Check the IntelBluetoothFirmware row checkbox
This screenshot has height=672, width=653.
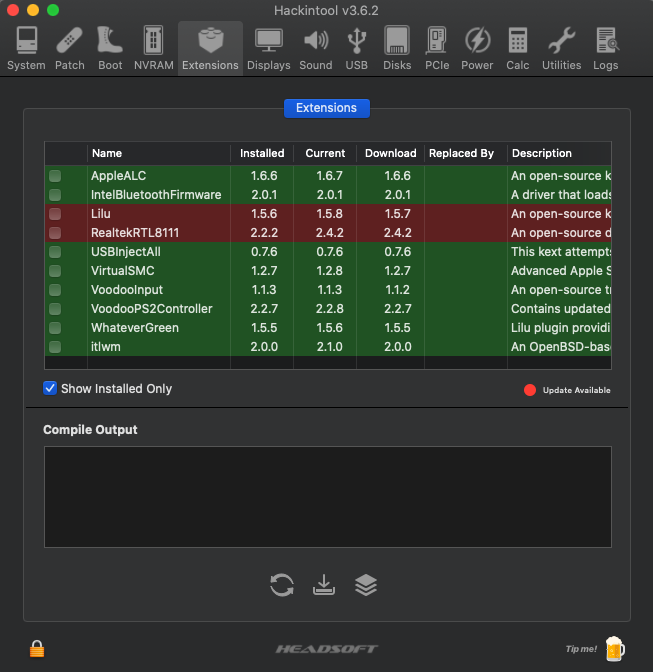[55, 195]
